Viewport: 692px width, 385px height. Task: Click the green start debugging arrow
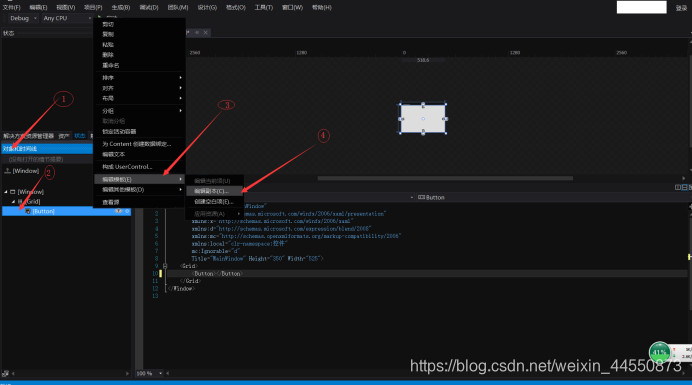coord(100,18)
